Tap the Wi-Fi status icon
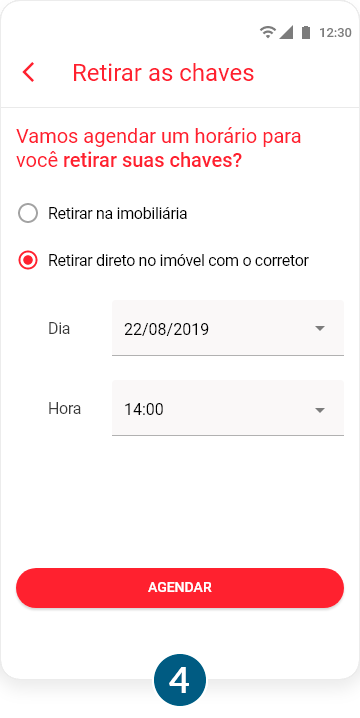This screenshot has height=718, width=360. pyautogui.click(x=267, y=32)
